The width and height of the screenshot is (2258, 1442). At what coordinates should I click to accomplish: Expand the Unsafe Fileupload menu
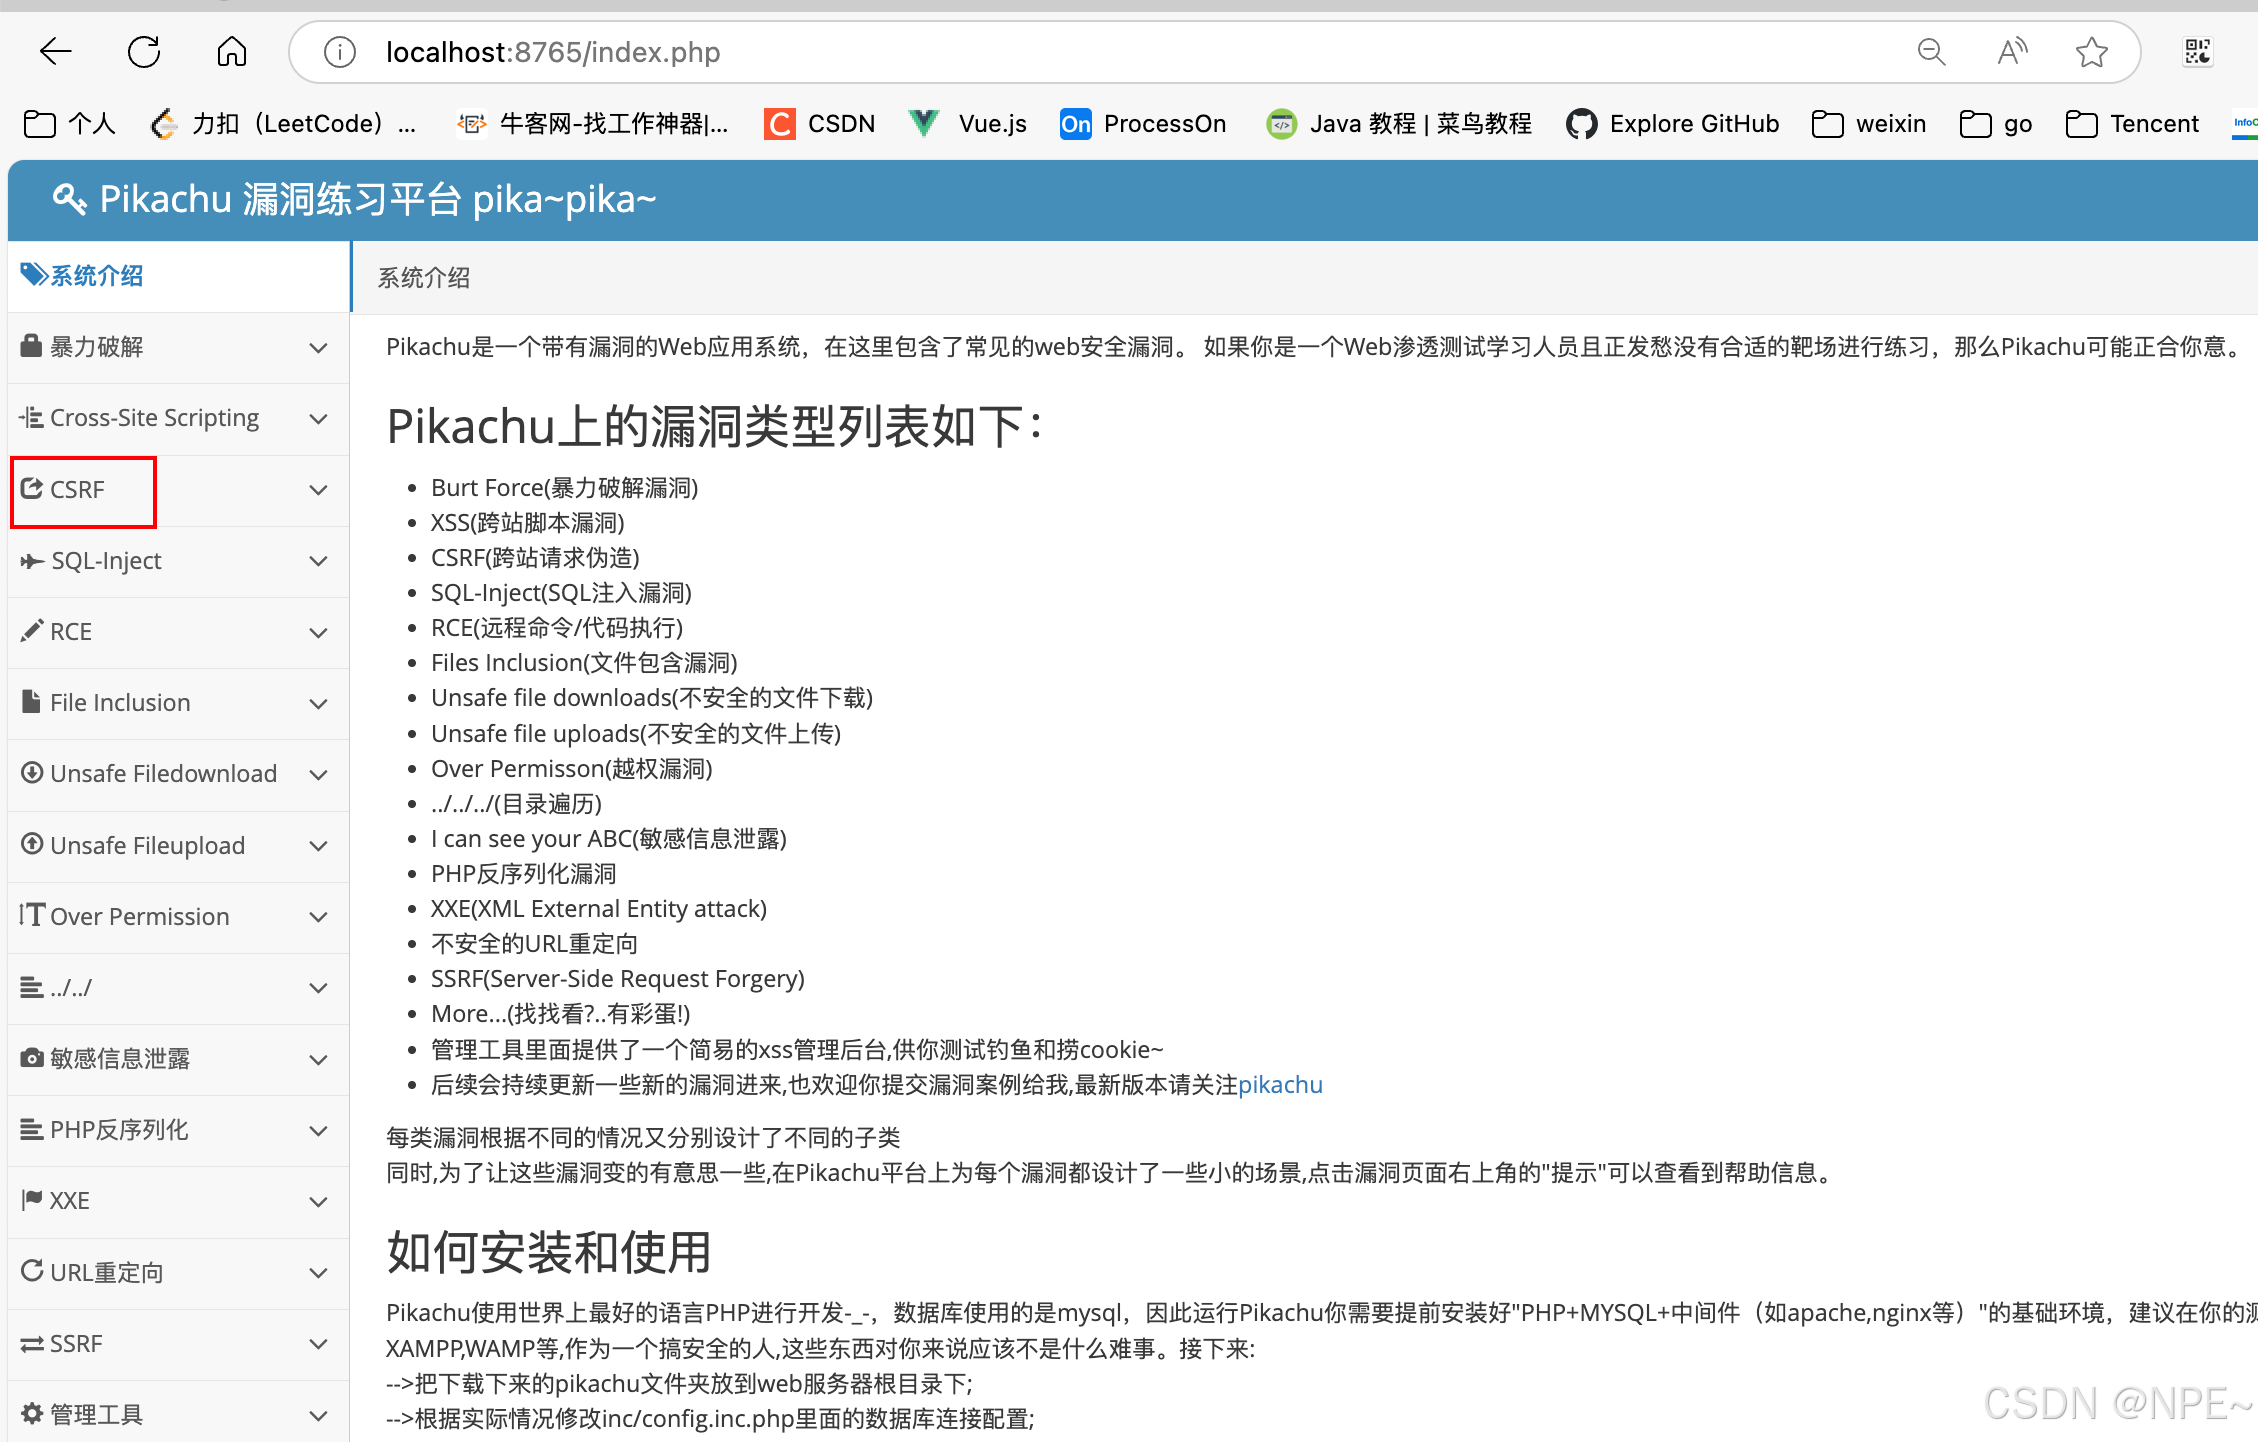(x=147, y=846)
